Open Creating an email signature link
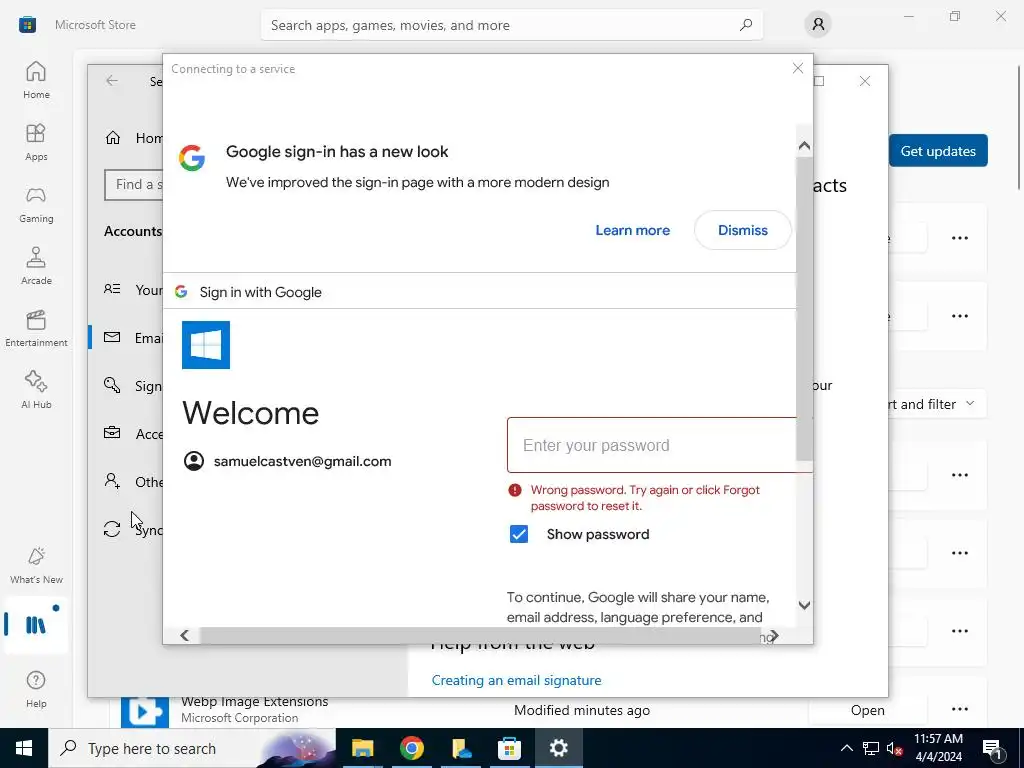1024x768 pixels. pos(516,680)
